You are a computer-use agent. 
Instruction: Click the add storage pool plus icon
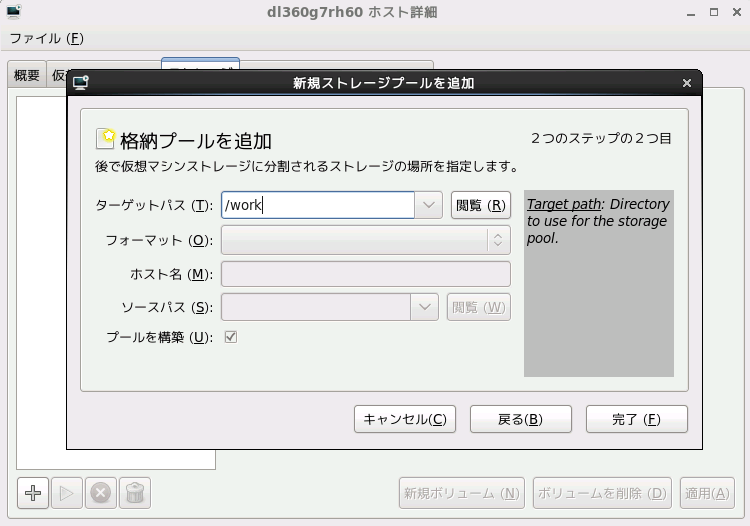click(x=33, y=493)
